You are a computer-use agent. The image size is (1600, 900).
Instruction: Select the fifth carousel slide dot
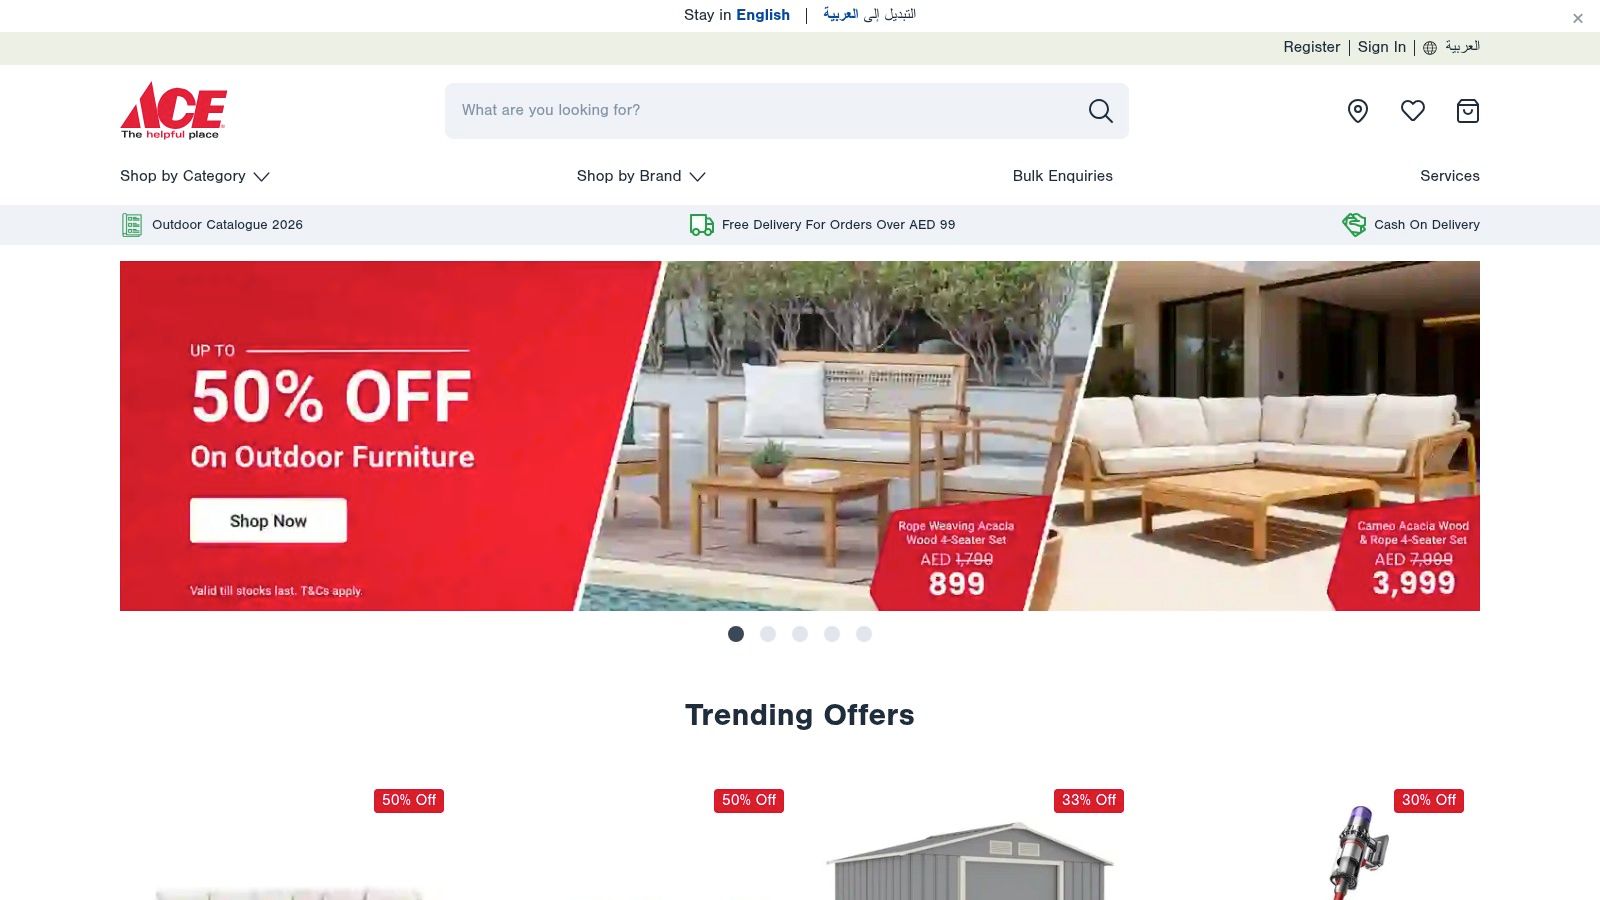coord(864,634)
